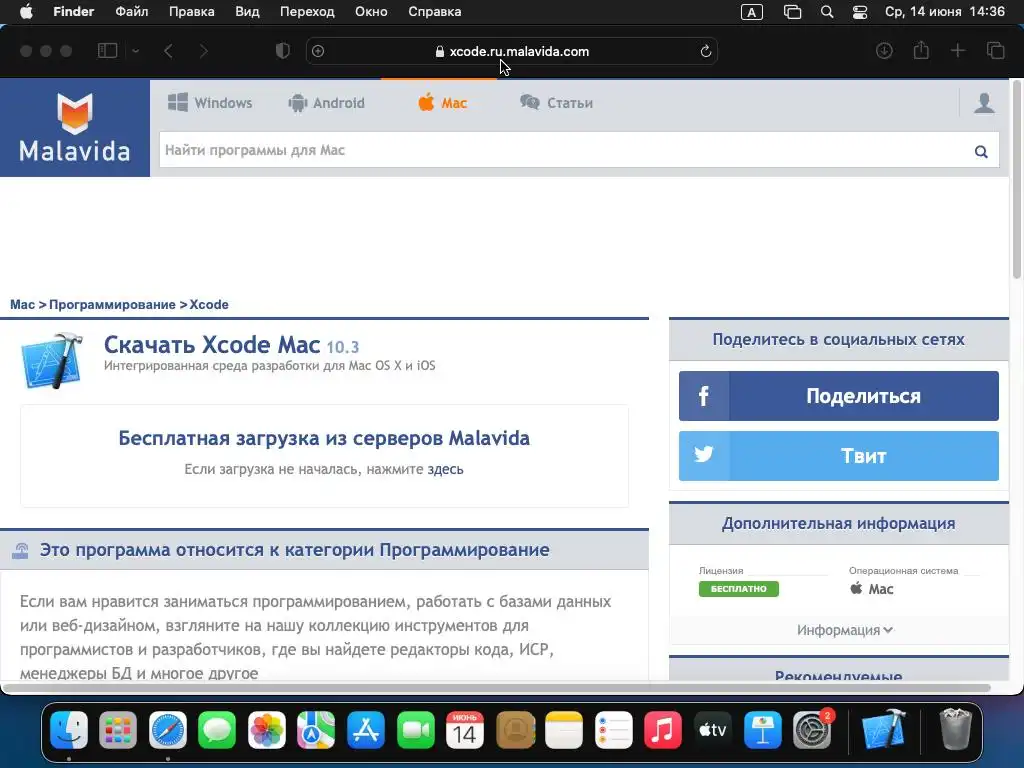Open the Переход menu
The height and width of the screenshot is (768, 1024).
pyautogui.click(x=307, y=12)
